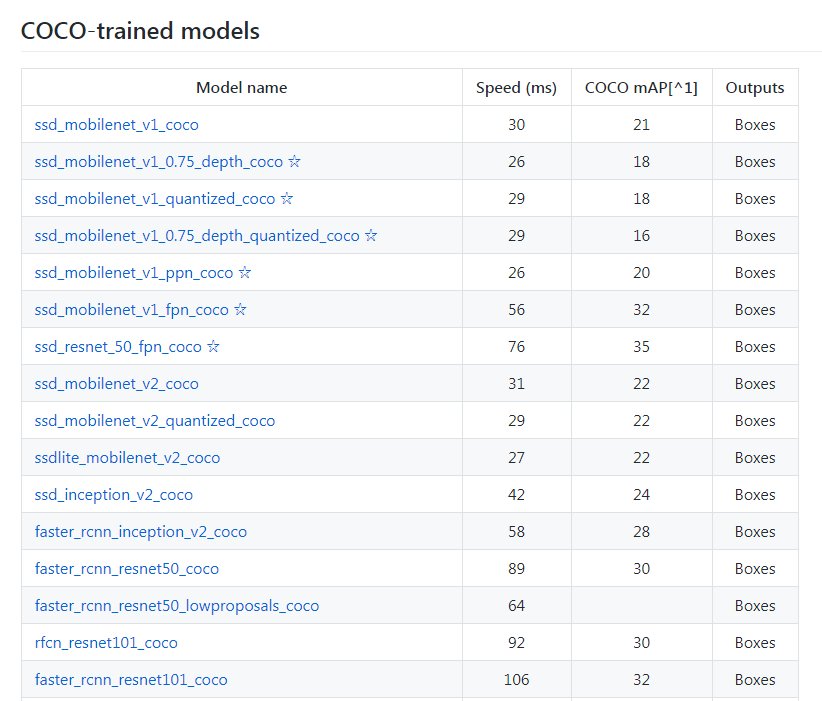This screenshot has width=822, height=701.
Task: Click the Model name column header
Action: 241,87
